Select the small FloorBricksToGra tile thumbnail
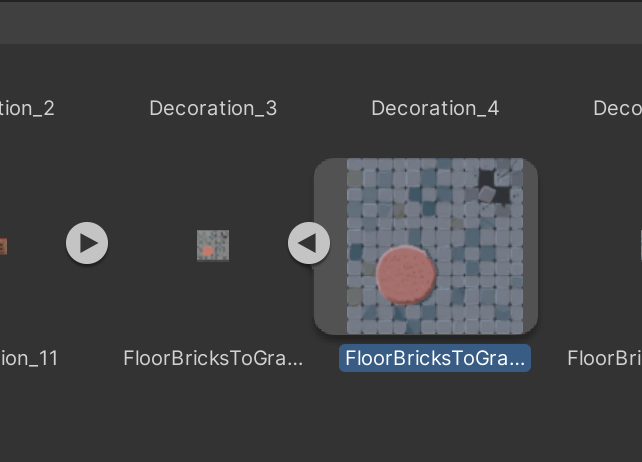This screenshot has width=642, height=462. (x=213, y=245)
